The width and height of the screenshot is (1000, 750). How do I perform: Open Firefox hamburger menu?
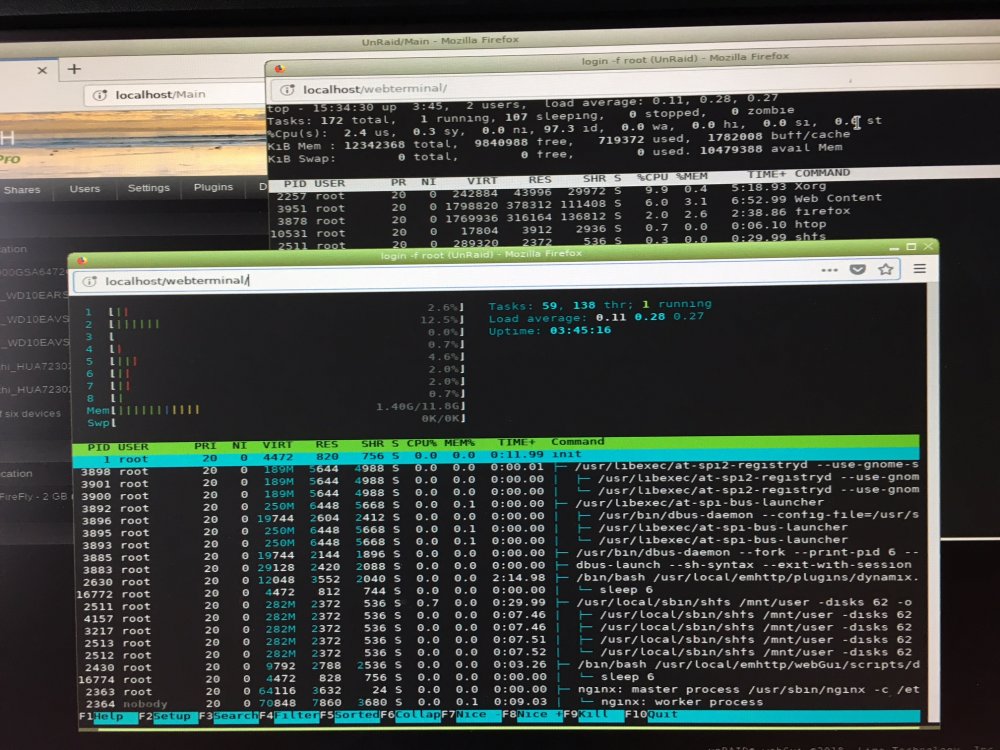pyautogui.click(x=920, y=268)
